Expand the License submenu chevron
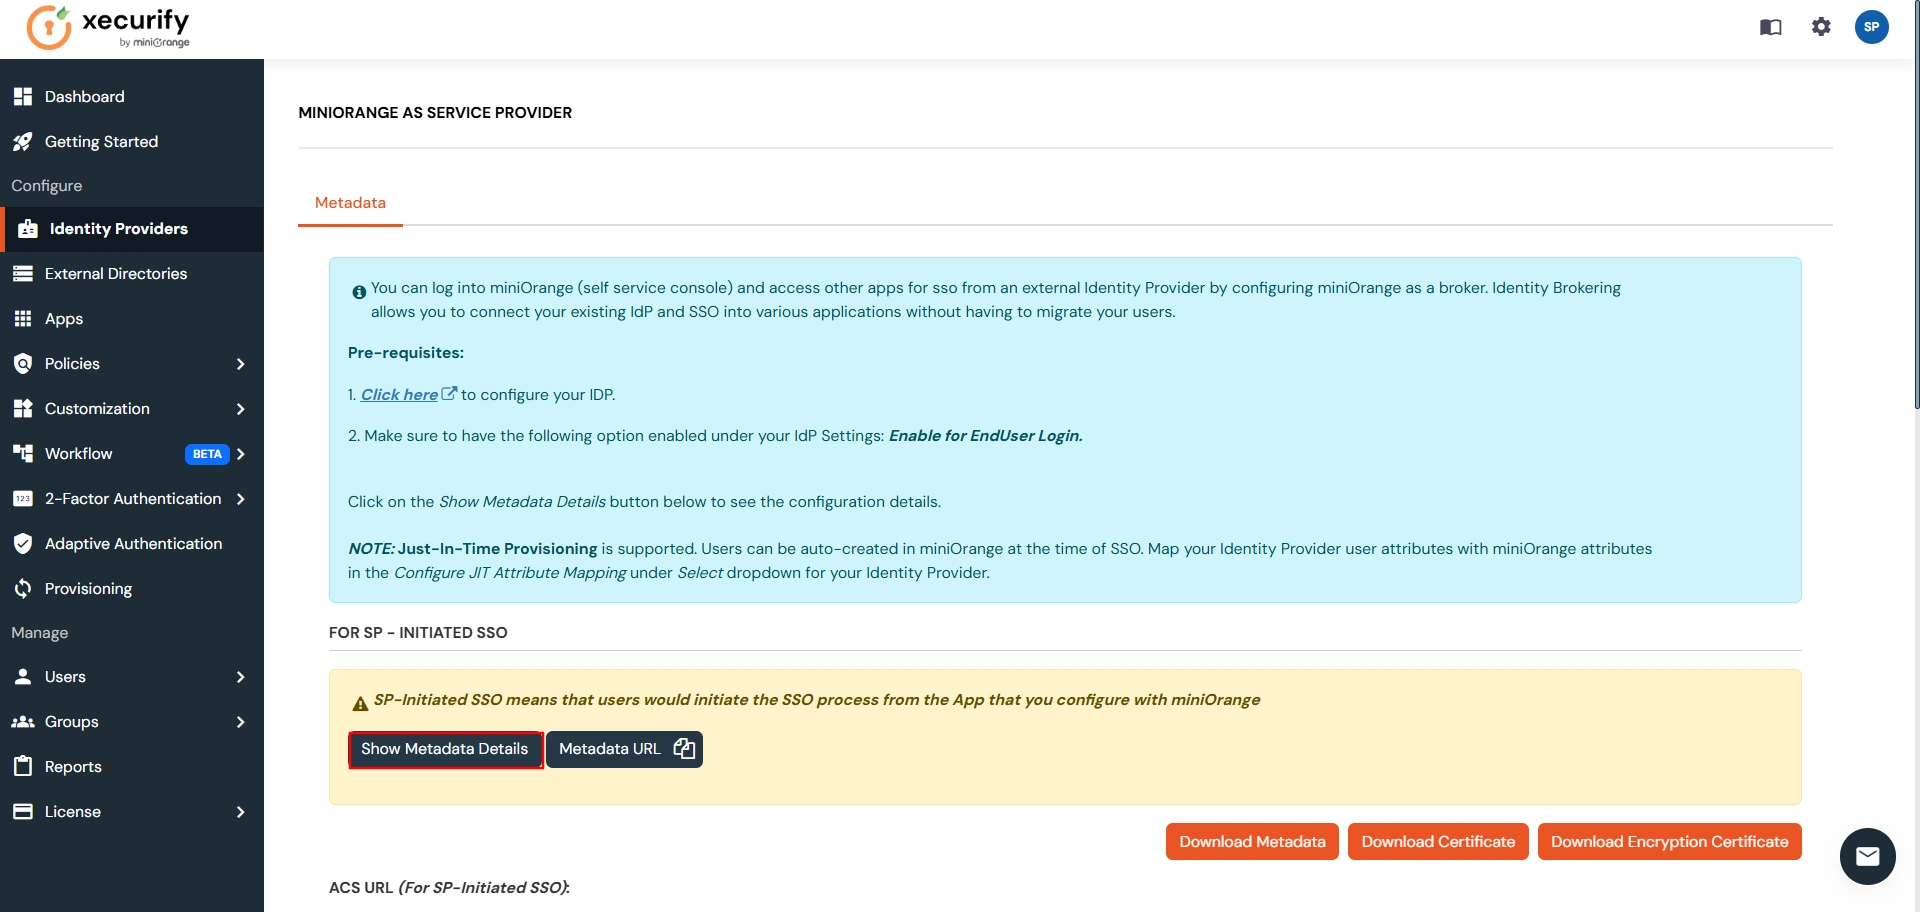1920x912 pixels. pos(240,812)
